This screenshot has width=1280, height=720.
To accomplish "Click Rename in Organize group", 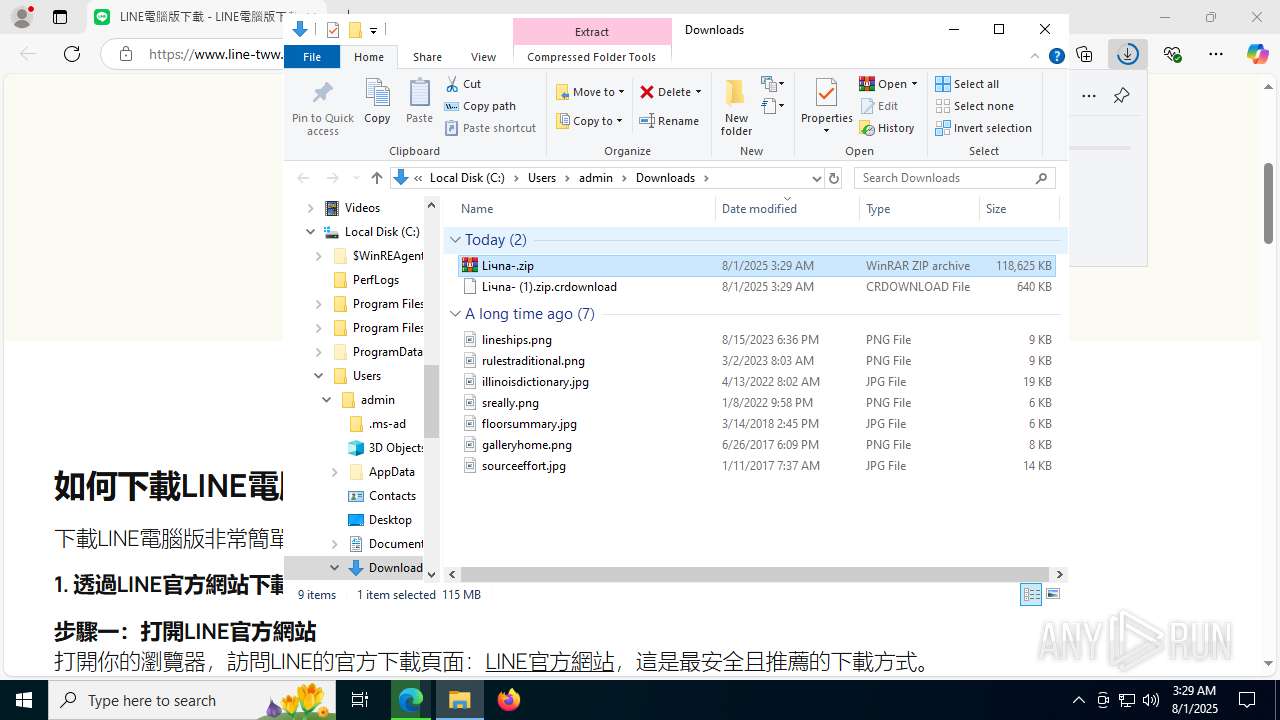I will pyautogui.click(x=669, y=121).
